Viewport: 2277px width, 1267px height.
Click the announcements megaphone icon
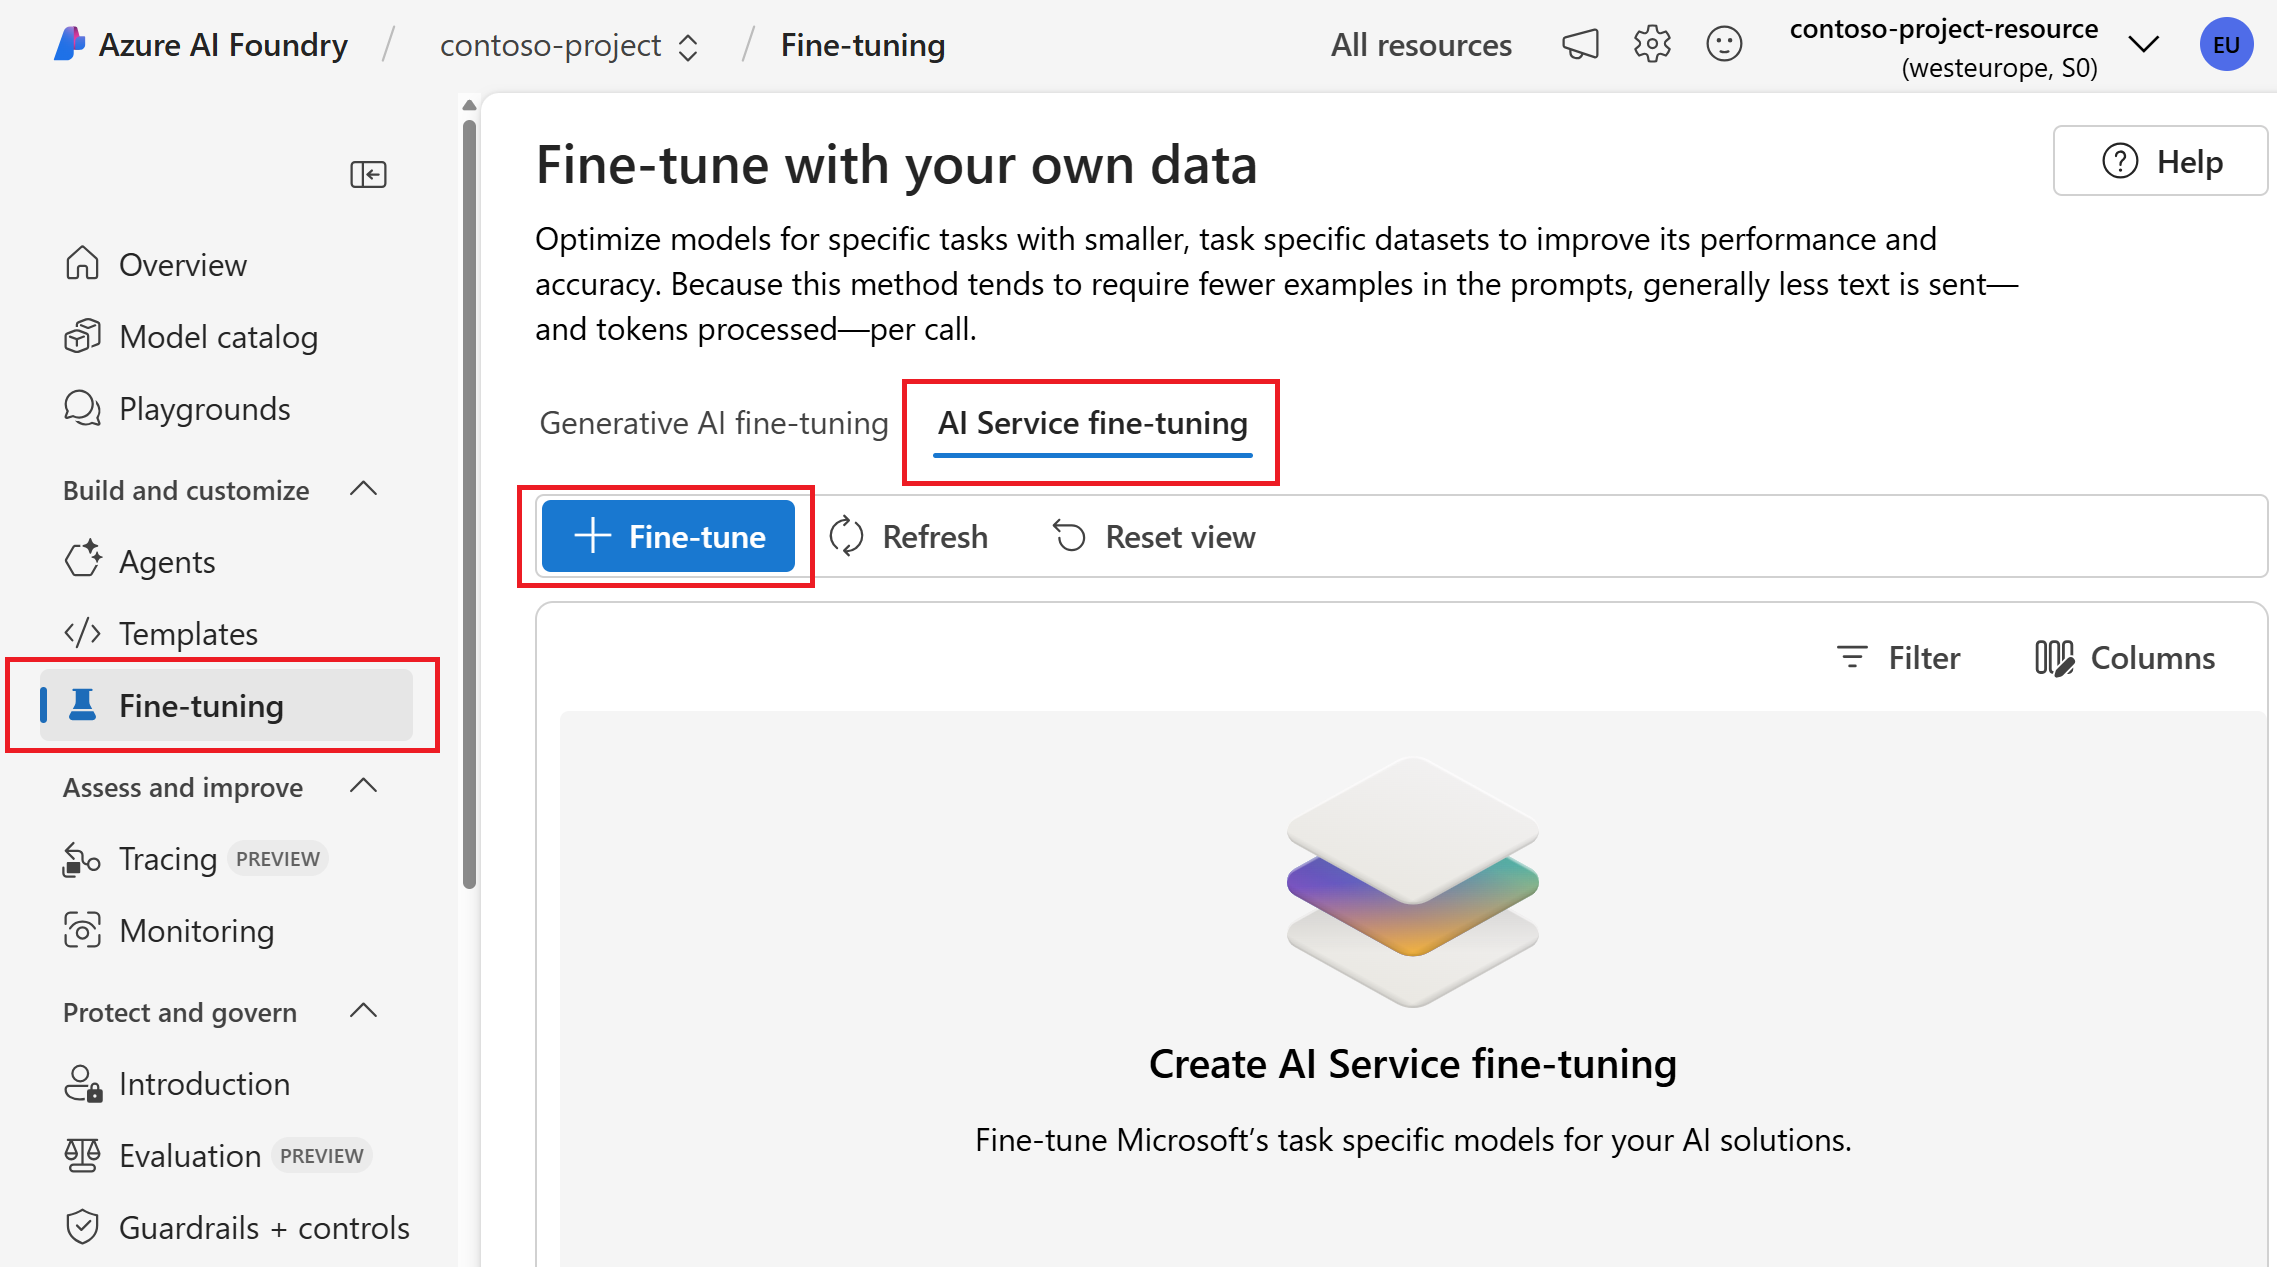point(1580,45)
